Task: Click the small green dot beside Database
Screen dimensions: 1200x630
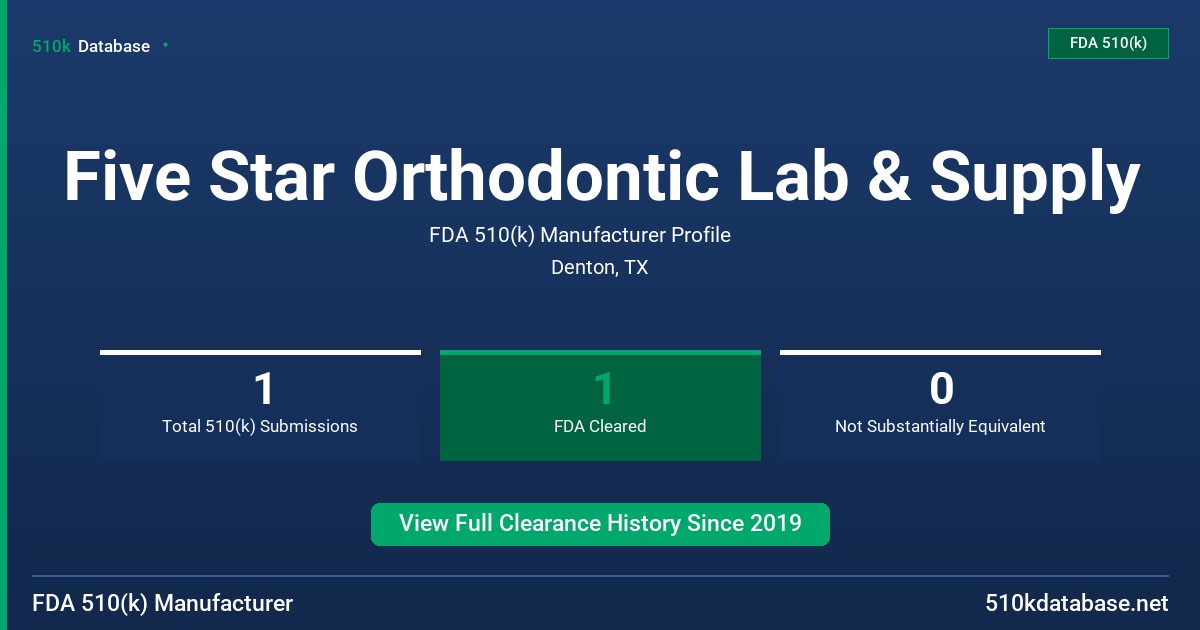Action: tap(165, 45)
